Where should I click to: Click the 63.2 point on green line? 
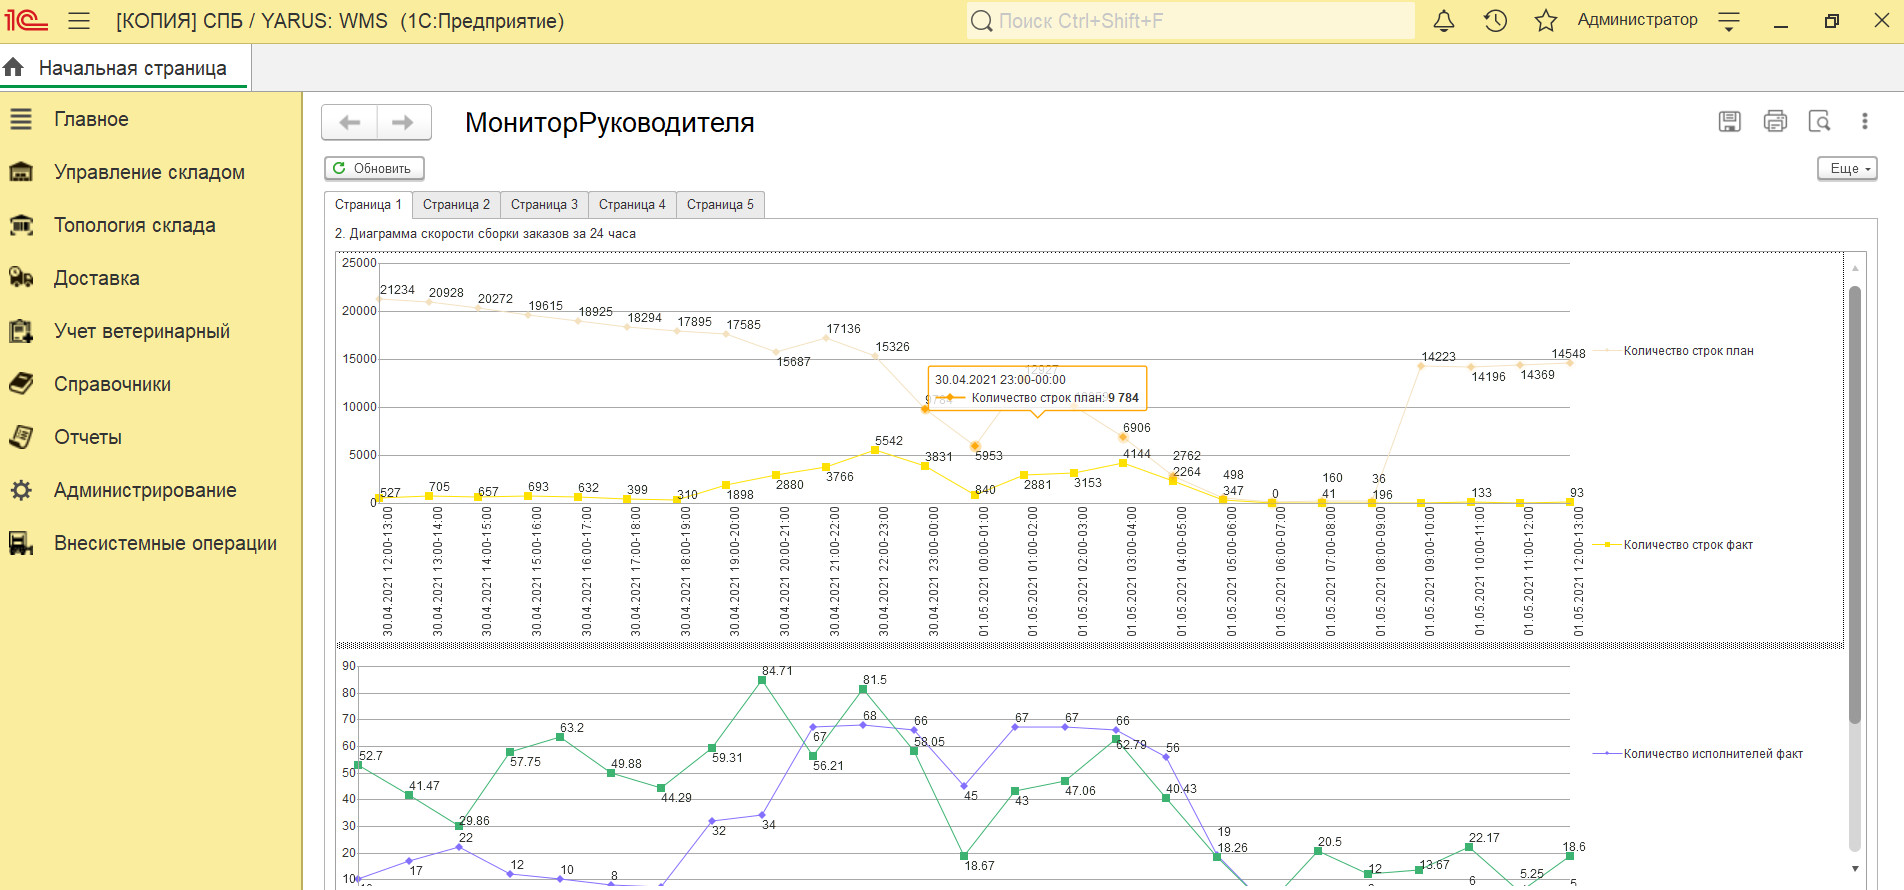[560, 737]
